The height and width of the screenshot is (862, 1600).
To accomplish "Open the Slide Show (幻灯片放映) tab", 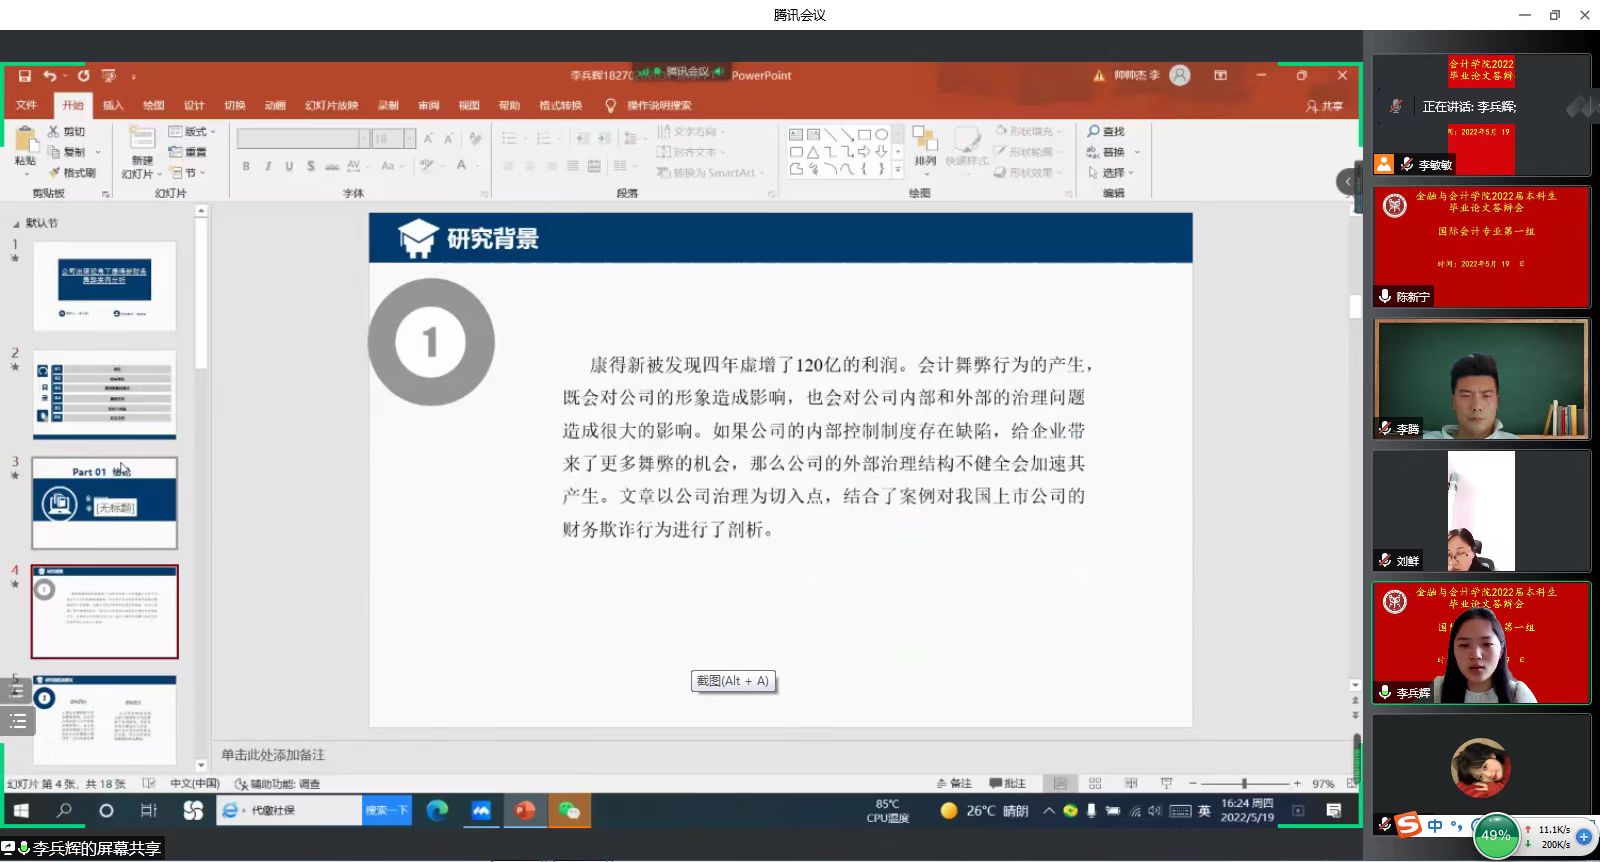I will click(x=331, y=106).
